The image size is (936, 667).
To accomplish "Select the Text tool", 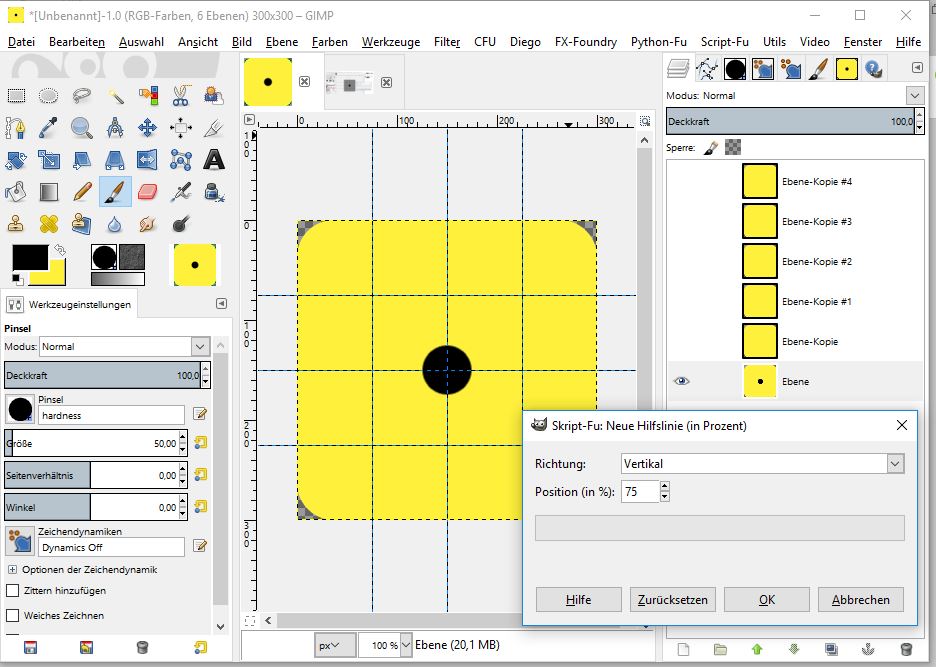I will click(x=213, y=160).
